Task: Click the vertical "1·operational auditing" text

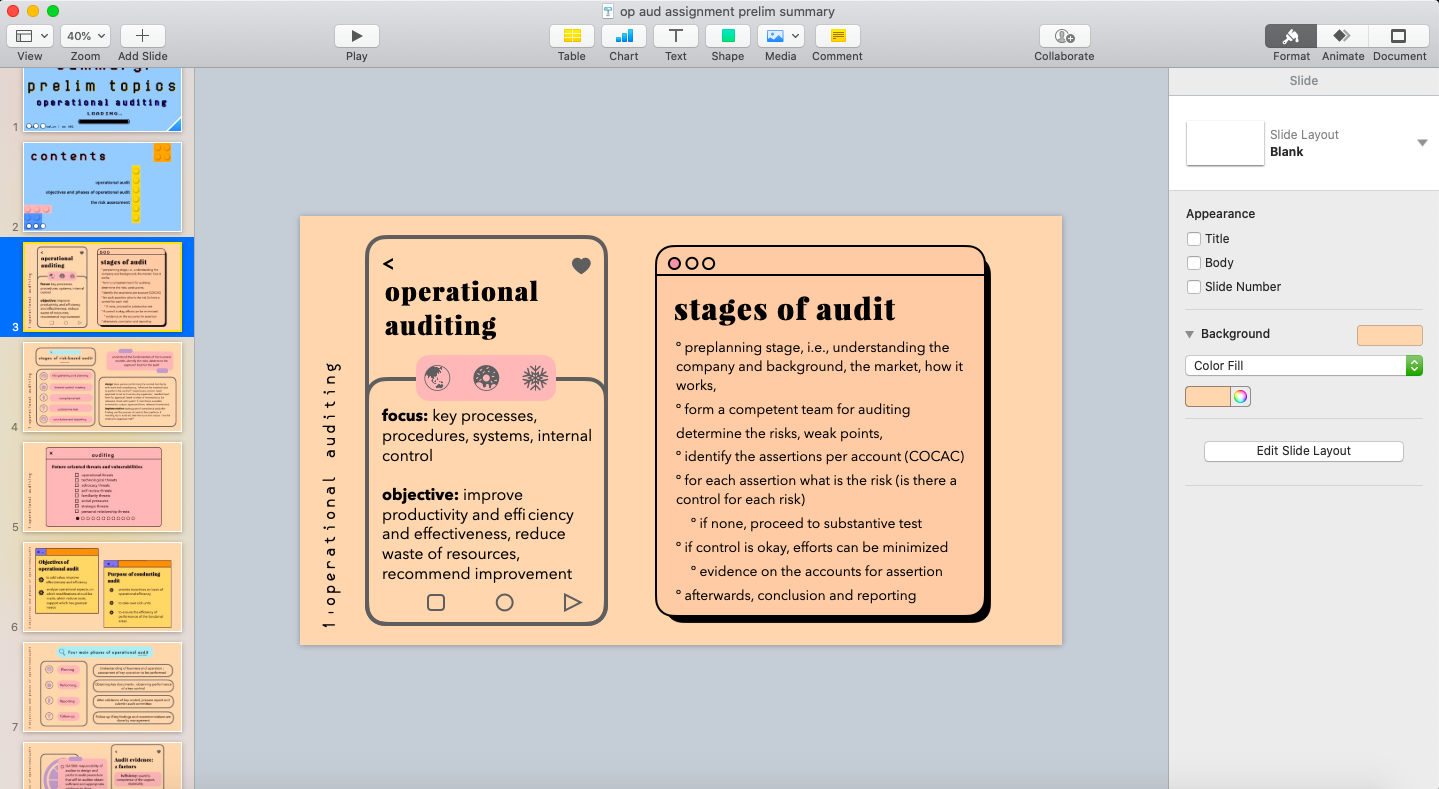Action: pyautogui.click(x=330, y=494)
